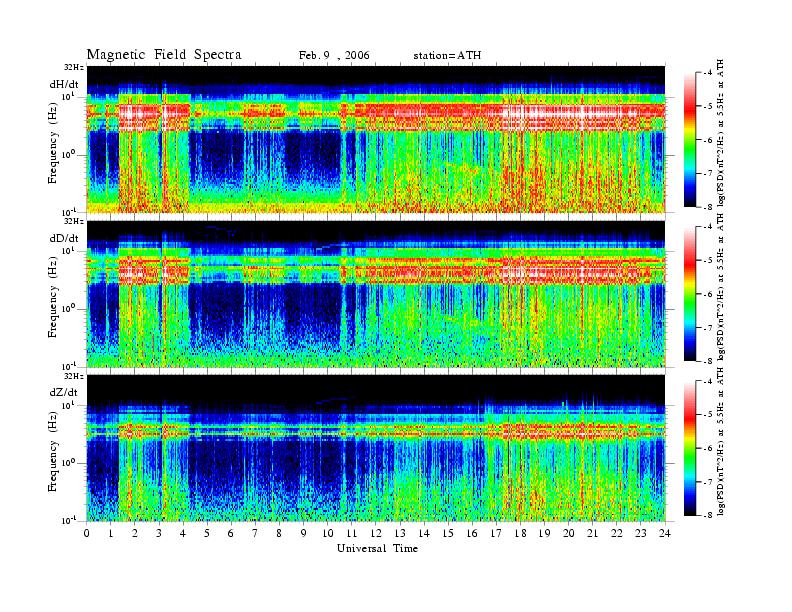This screenshot has height=612, width=792.
Task: Click the "24" tick on Universal Time axis
Action: (x=665, y=533)
